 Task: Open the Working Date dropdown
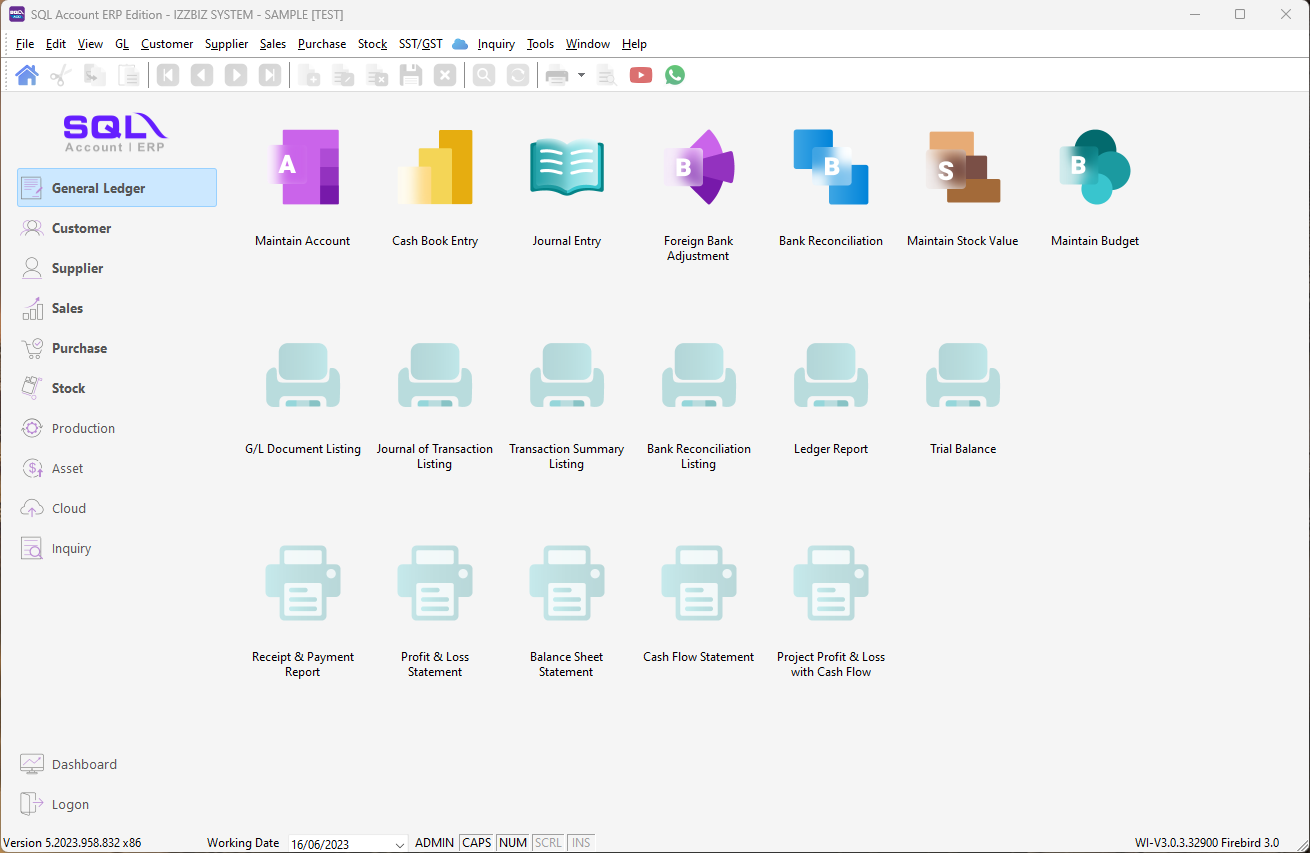[x=399, y=844]
